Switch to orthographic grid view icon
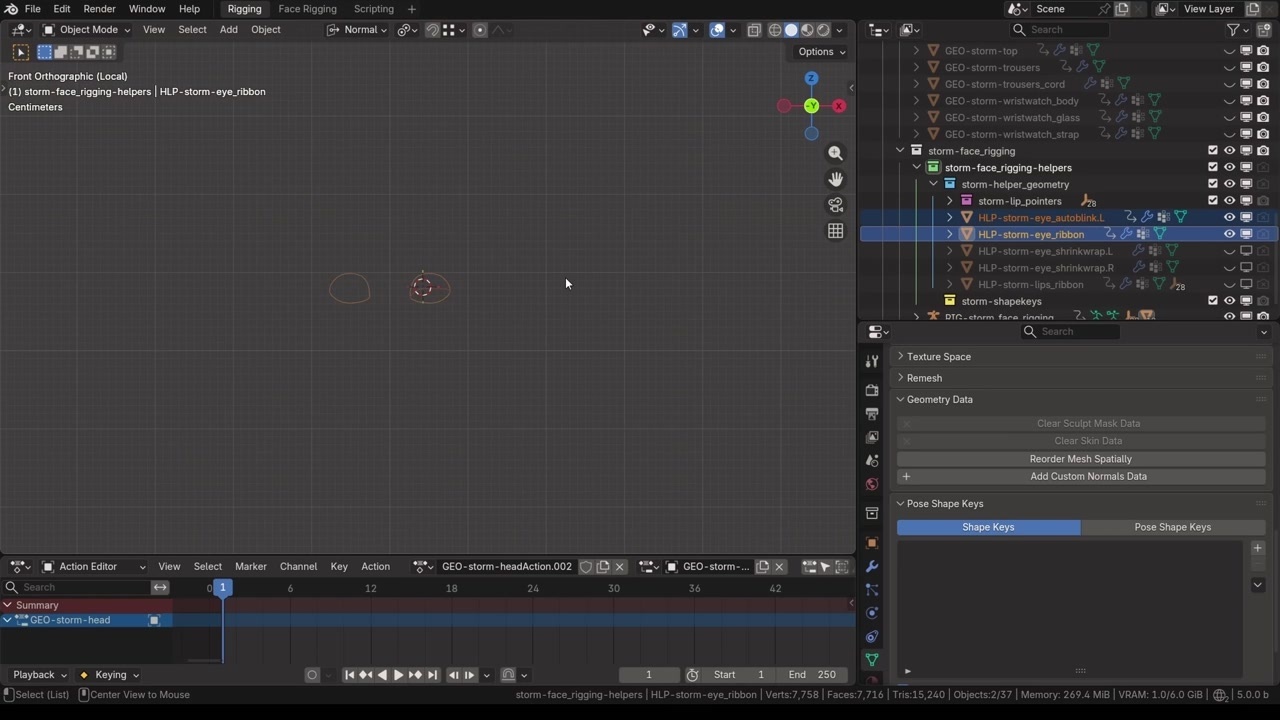 tap(835, 231)
